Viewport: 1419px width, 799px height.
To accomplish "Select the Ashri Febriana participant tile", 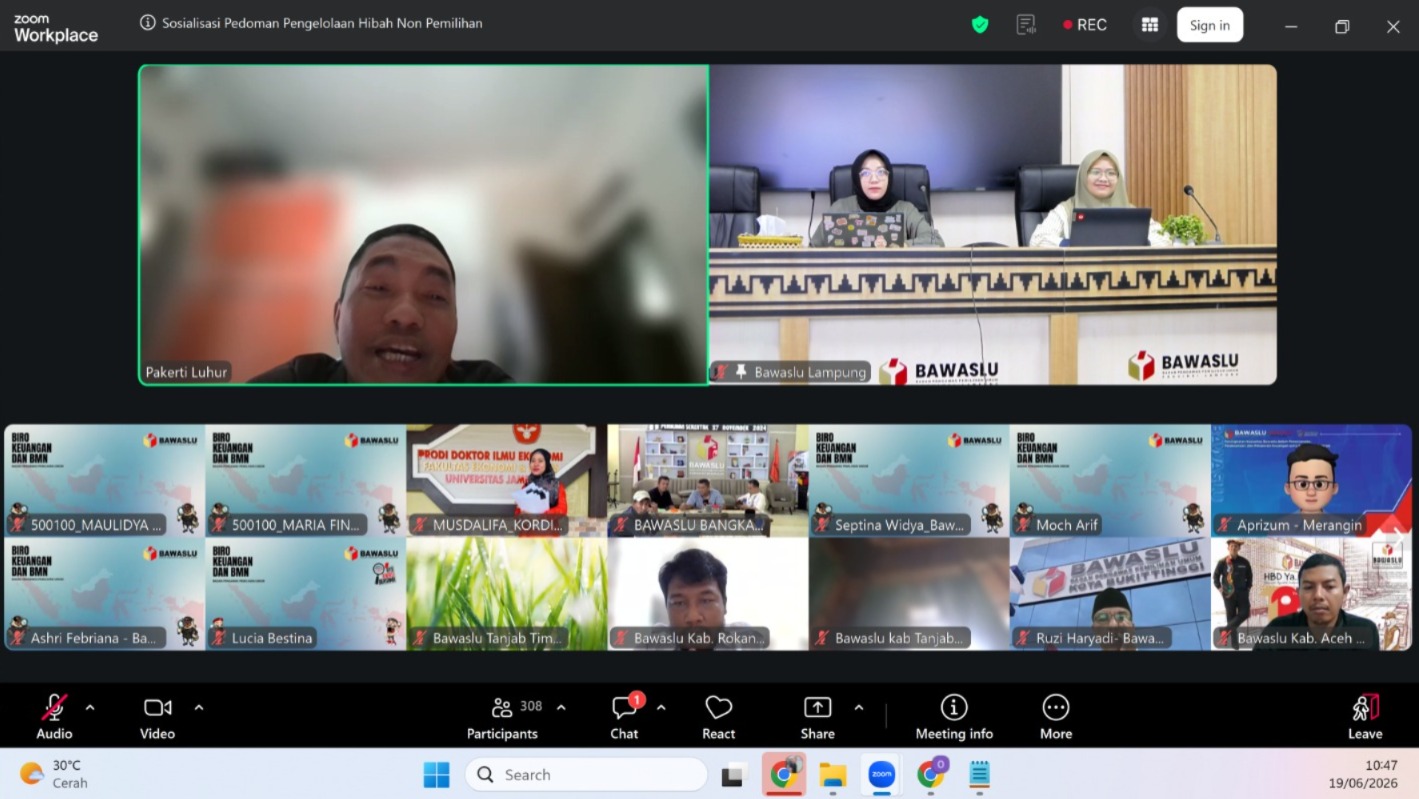I will pos(105,594).
